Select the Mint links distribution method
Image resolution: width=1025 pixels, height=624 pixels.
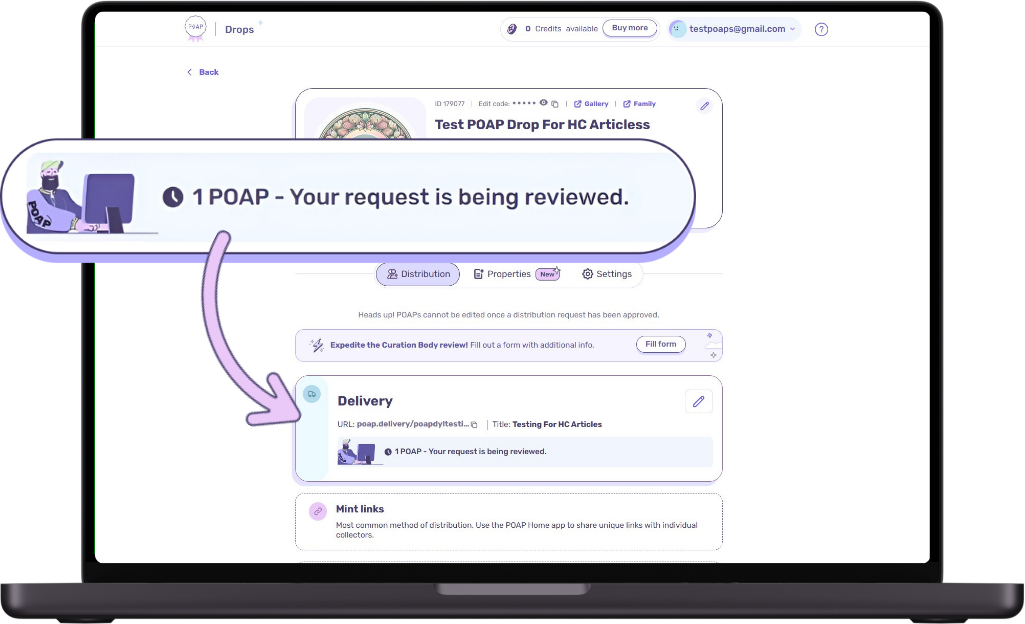(508, 521)
